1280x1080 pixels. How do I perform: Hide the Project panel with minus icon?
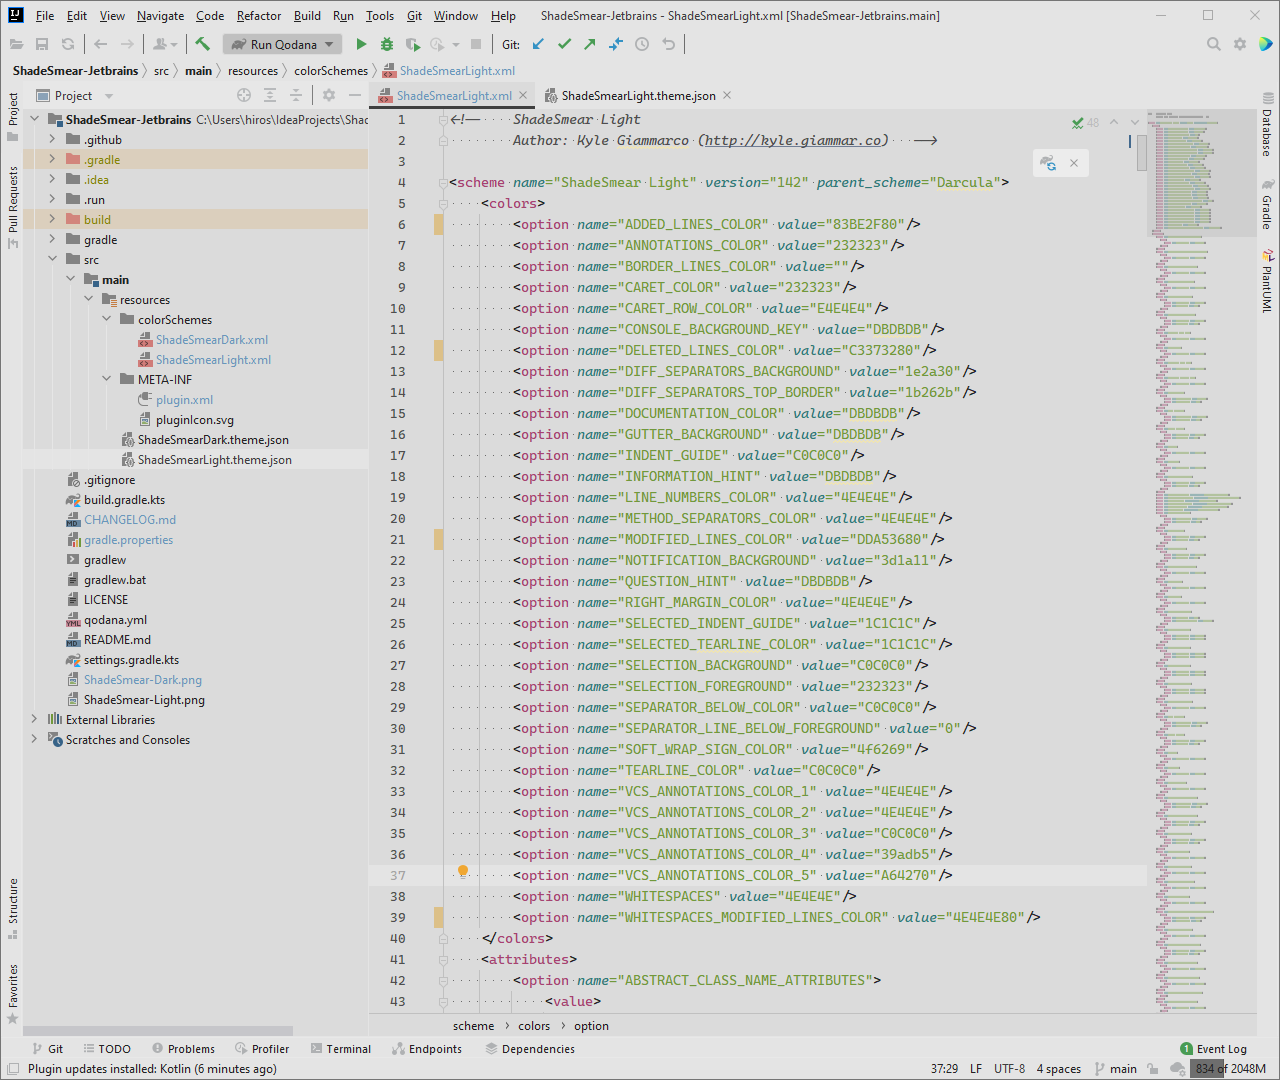click(x=355, y=95)
